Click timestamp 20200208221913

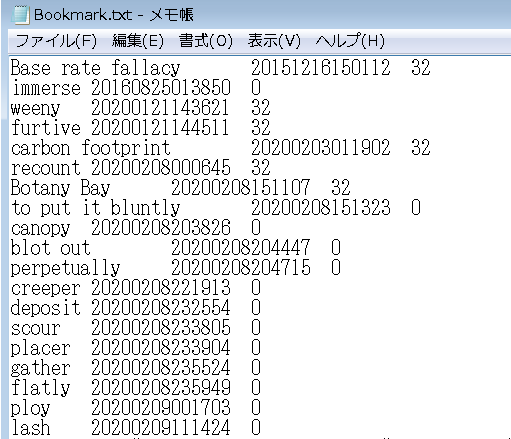[161, 288]
